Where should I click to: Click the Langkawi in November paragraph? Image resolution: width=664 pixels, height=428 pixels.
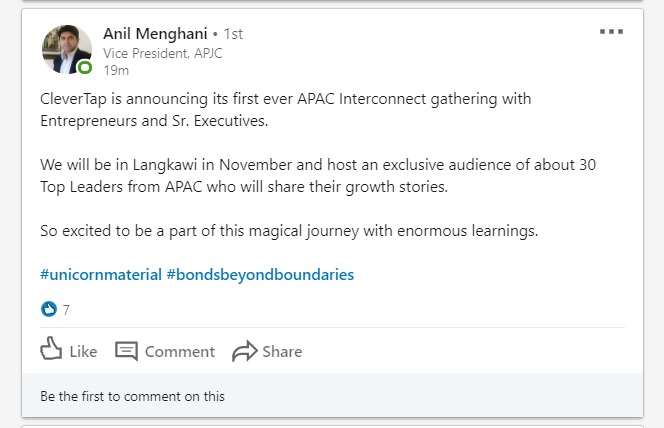pyautogui.click(x=291, y=176)
